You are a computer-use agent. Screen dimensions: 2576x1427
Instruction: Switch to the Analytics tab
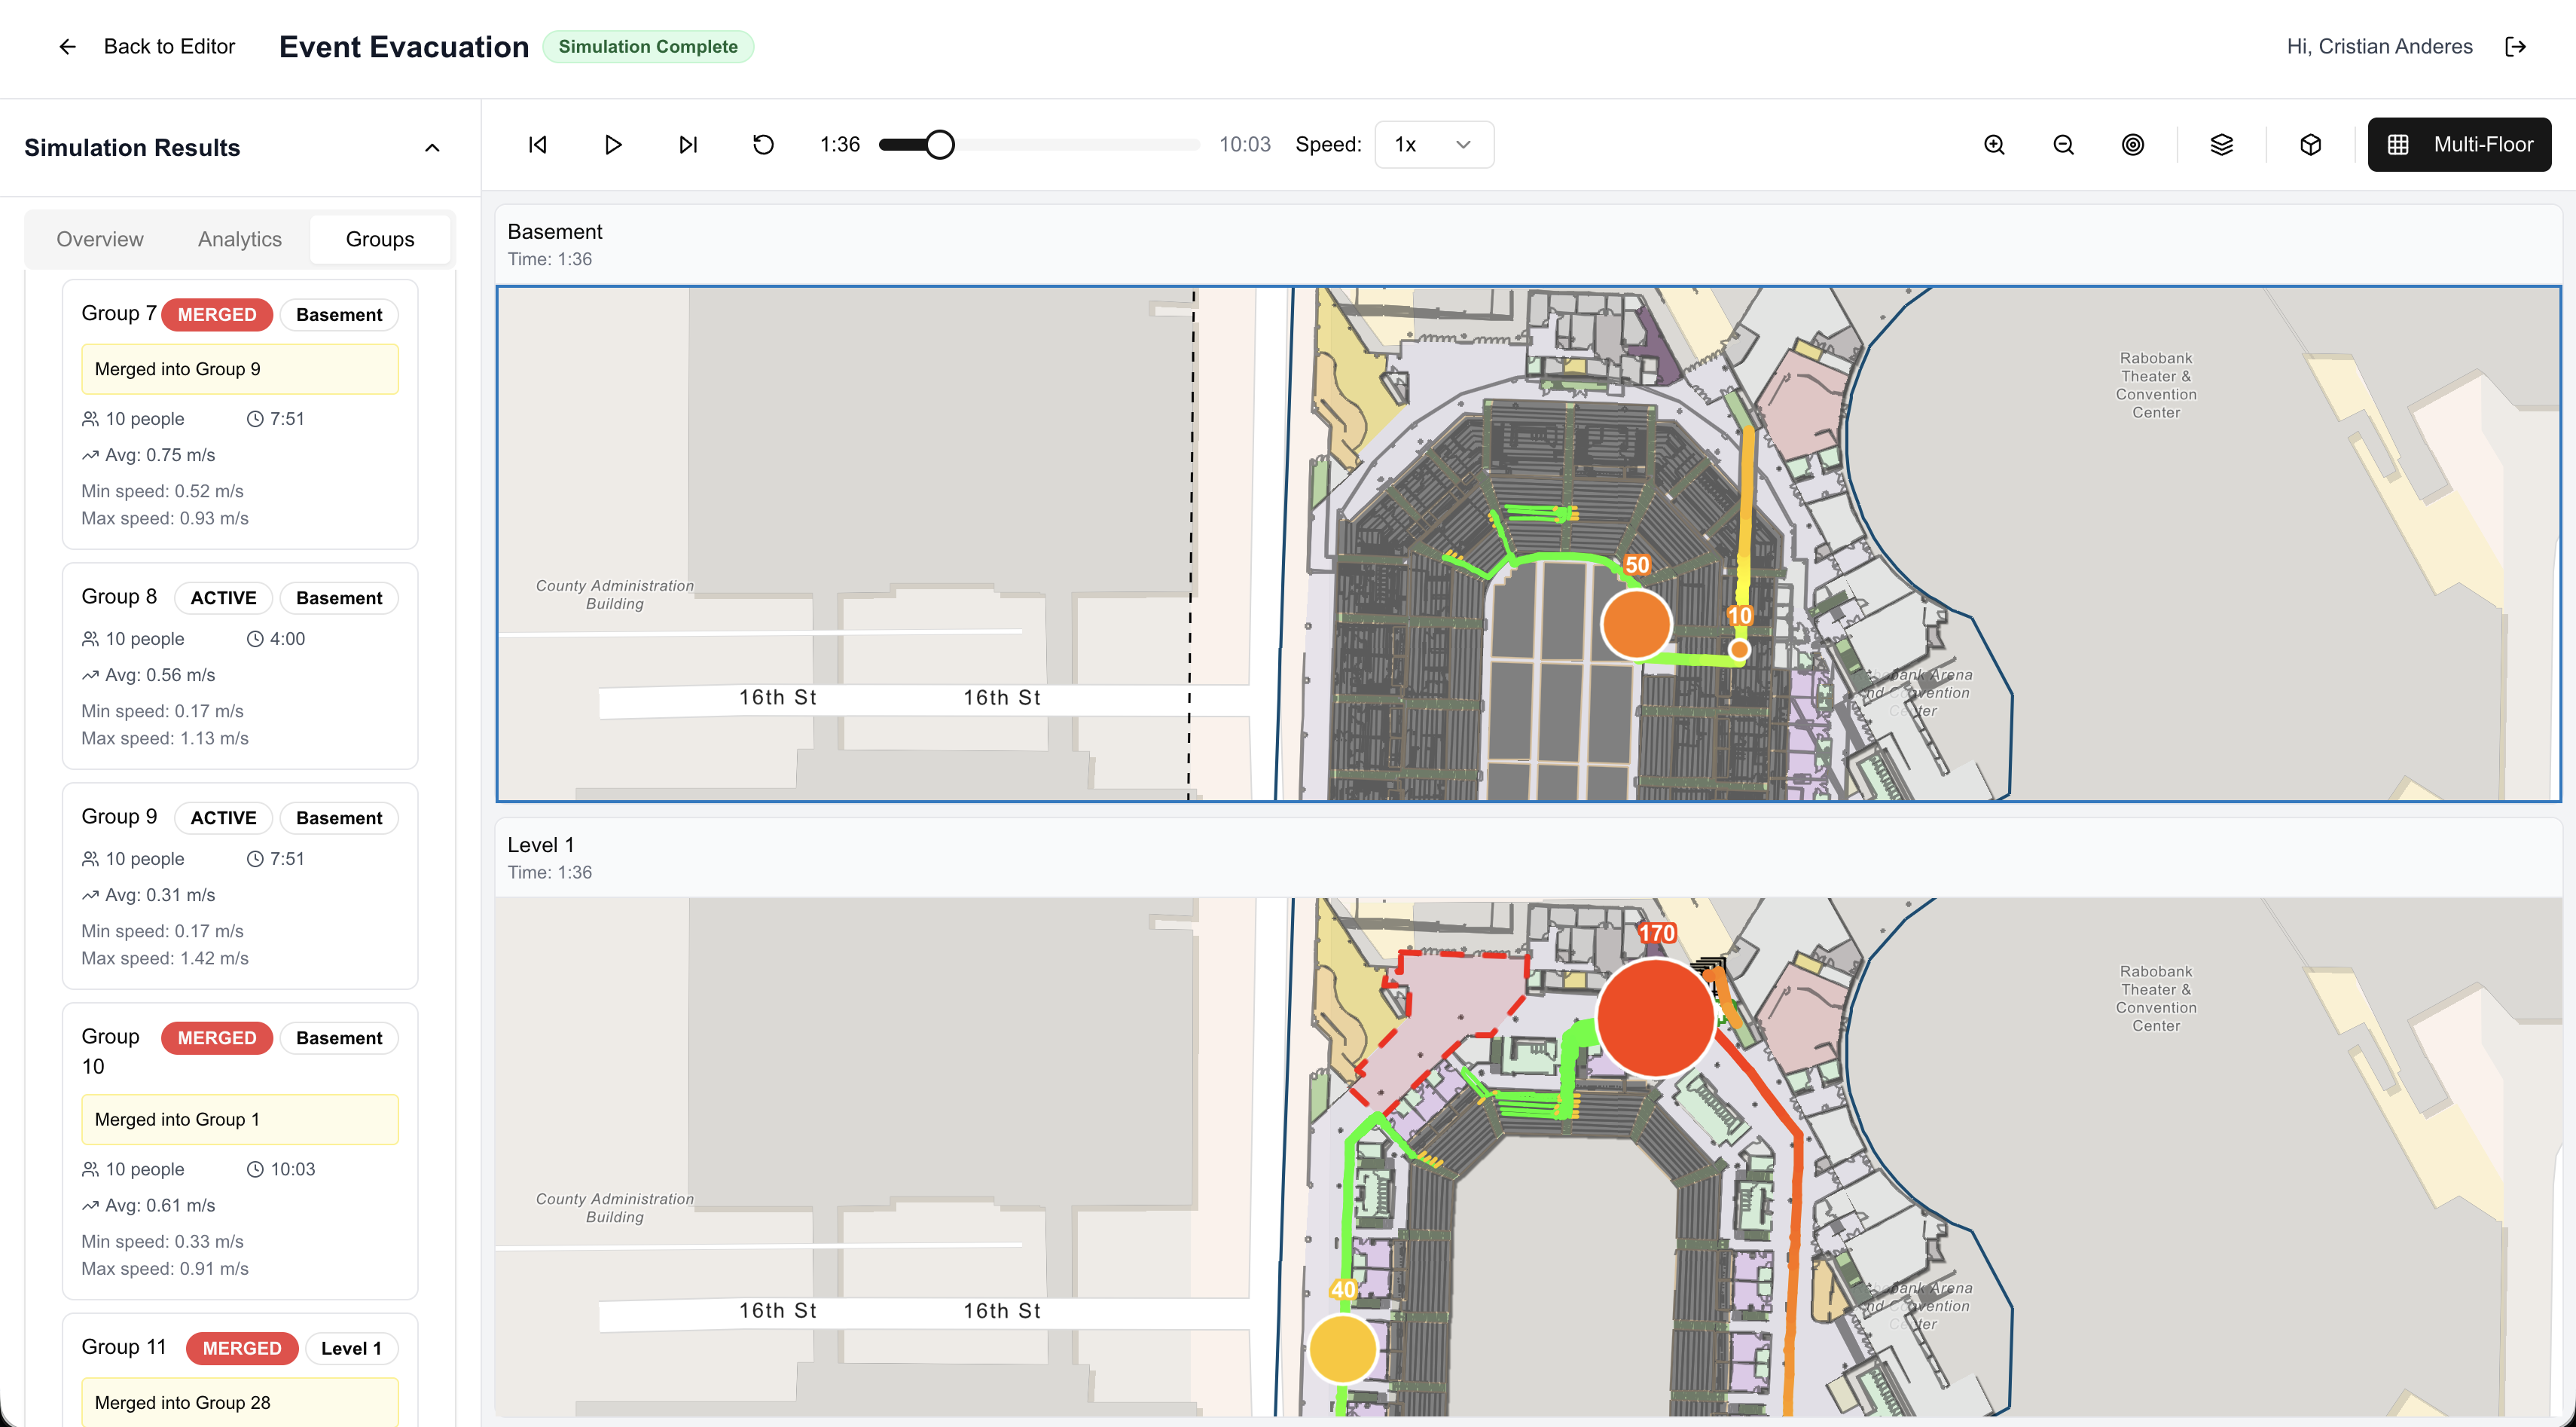point(240,239)
